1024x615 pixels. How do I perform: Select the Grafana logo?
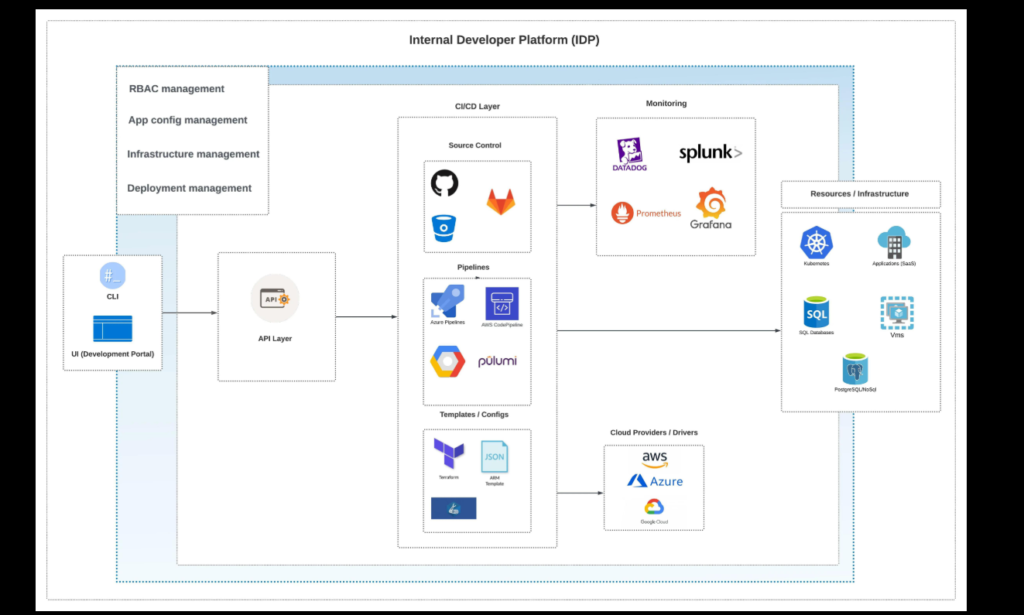pos(711,209)
